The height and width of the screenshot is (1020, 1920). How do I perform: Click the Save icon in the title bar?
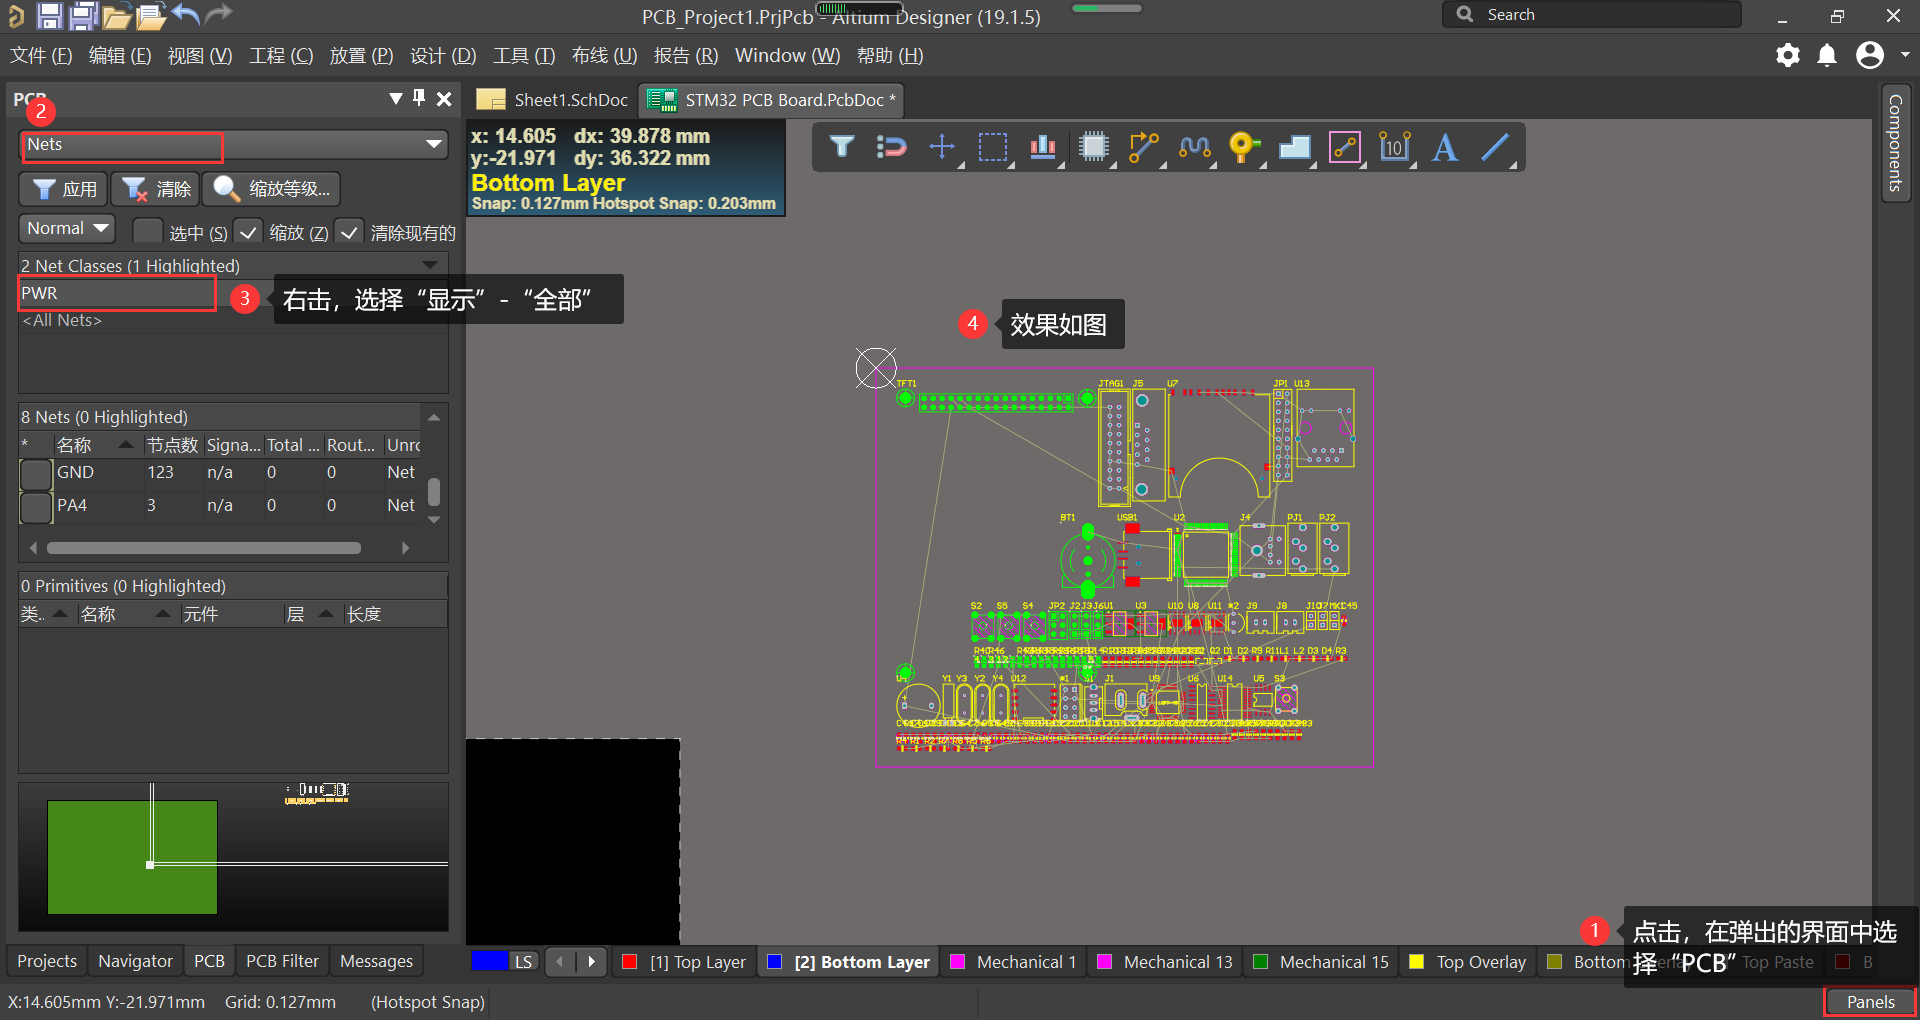(x=49, y=15)
